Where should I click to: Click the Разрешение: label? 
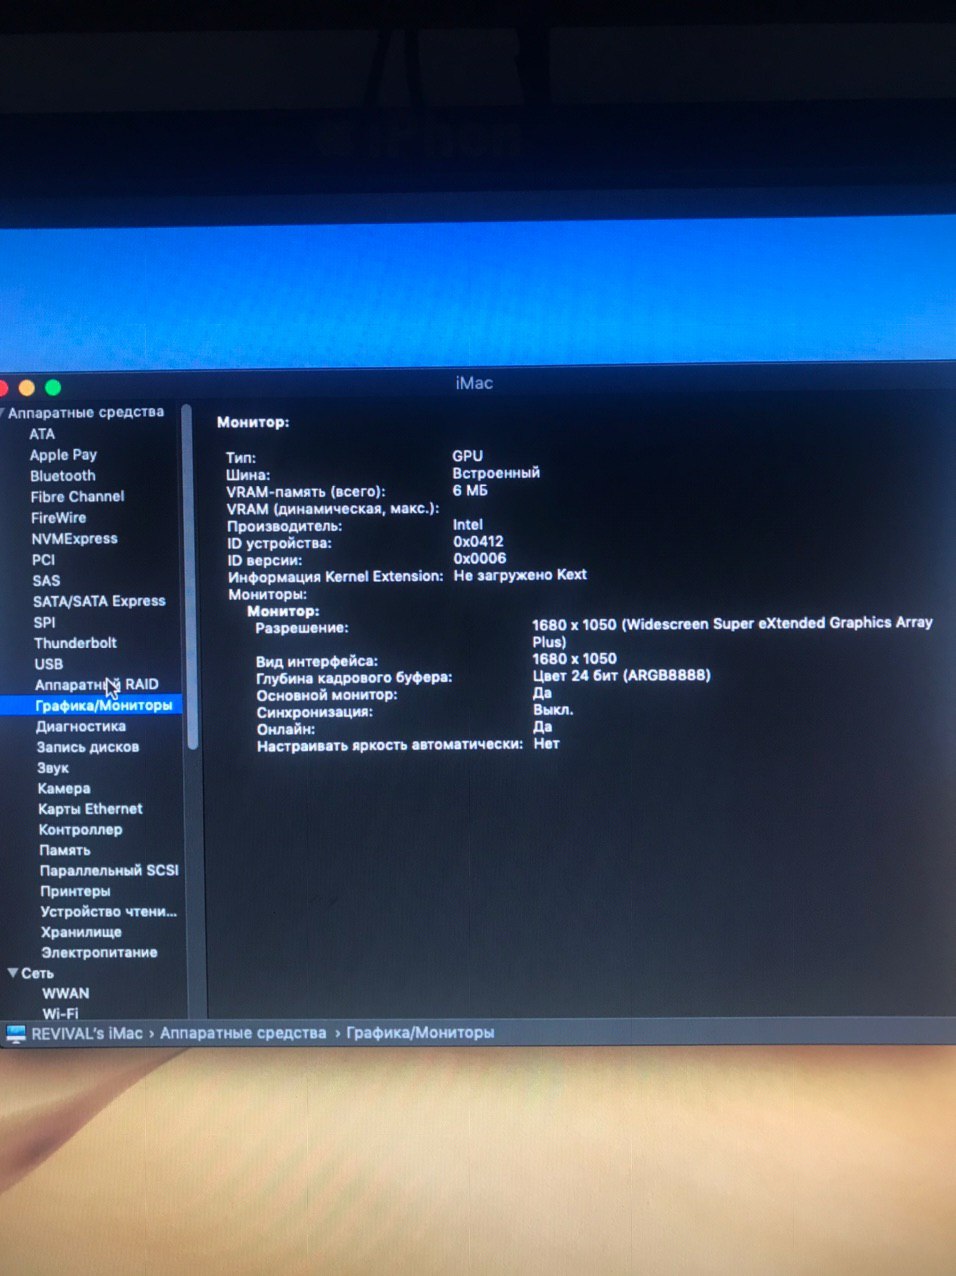coord(302,628)
